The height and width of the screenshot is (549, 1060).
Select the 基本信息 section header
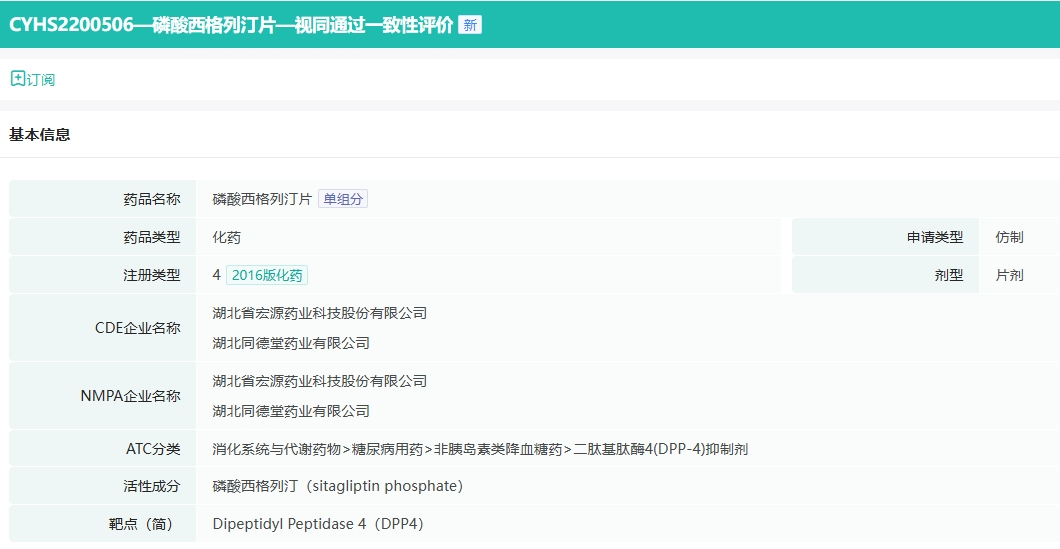click(x=40, y=134)
